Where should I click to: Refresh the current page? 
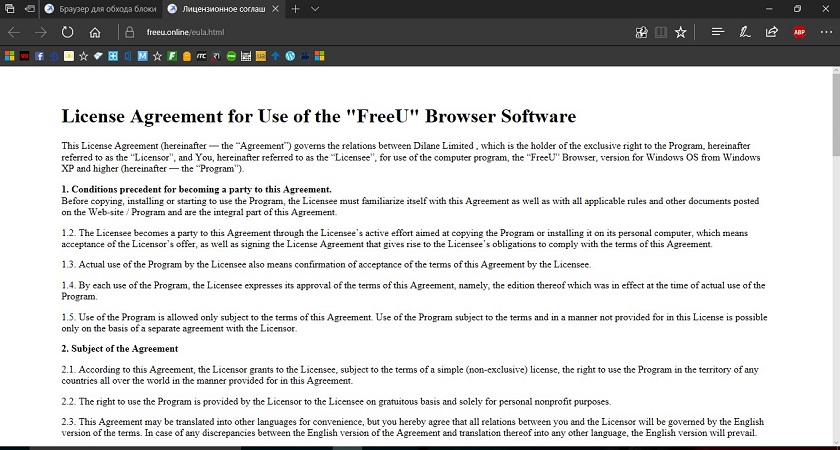(x=68, y=33)
